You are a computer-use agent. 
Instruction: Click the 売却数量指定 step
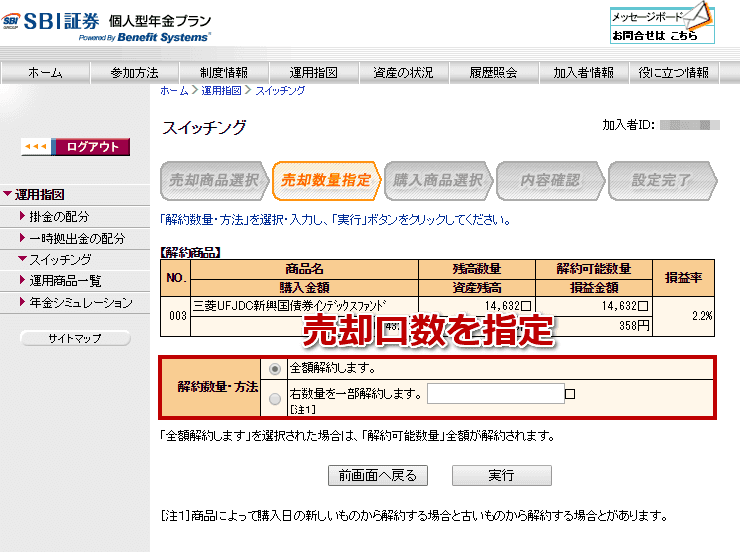point(326,181)
